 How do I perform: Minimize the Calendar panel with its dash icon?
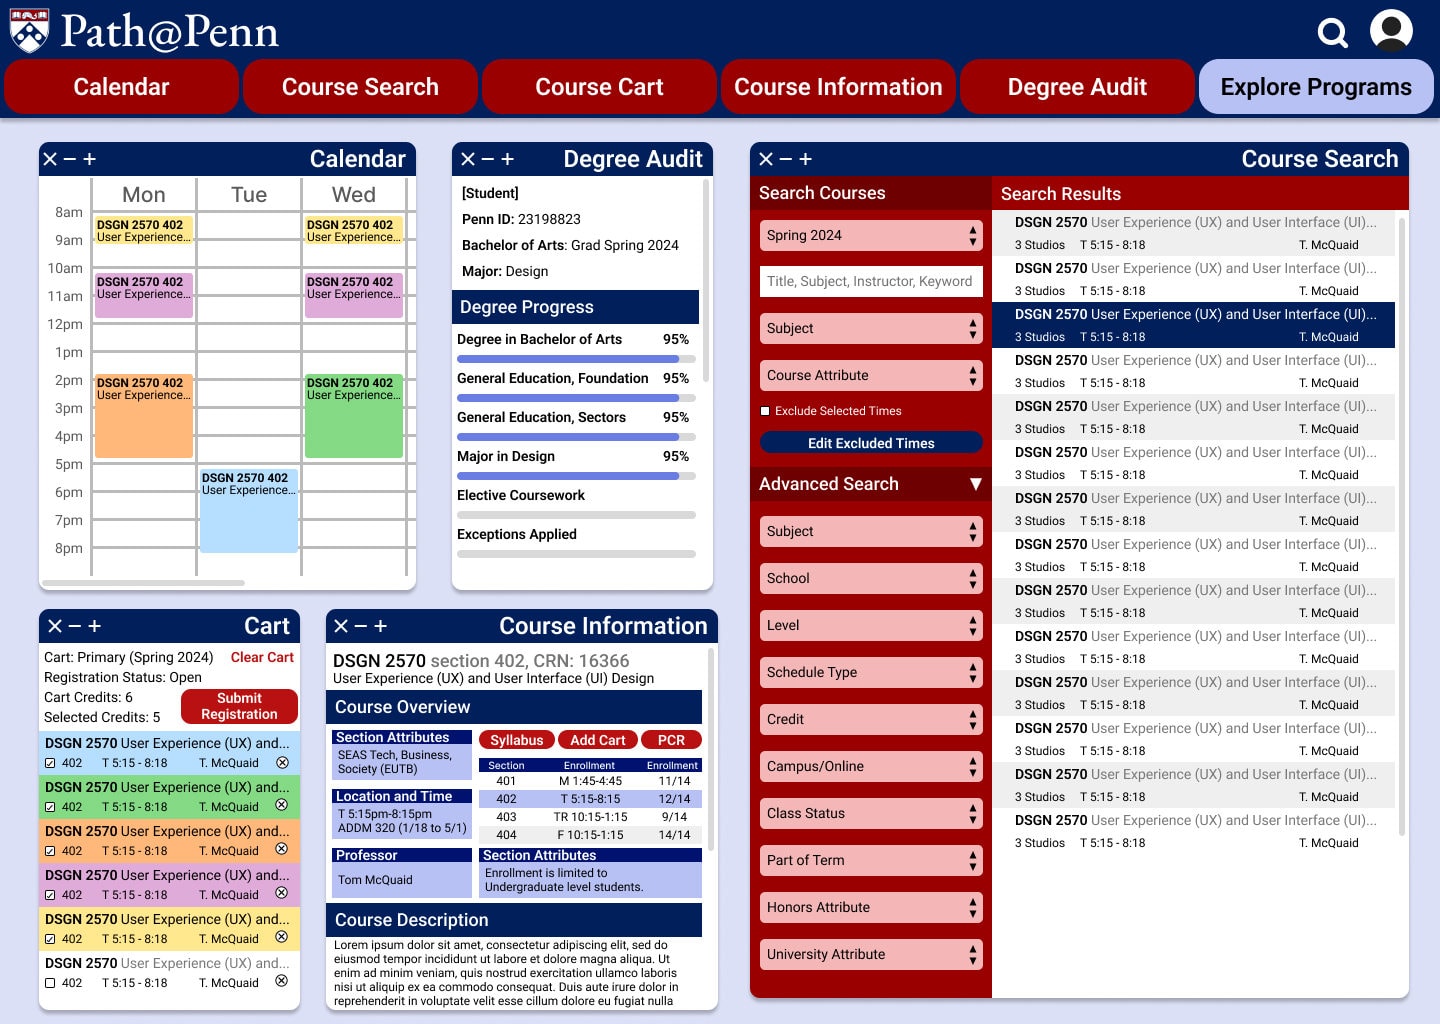pyautogui.click(x=69, y=159)
